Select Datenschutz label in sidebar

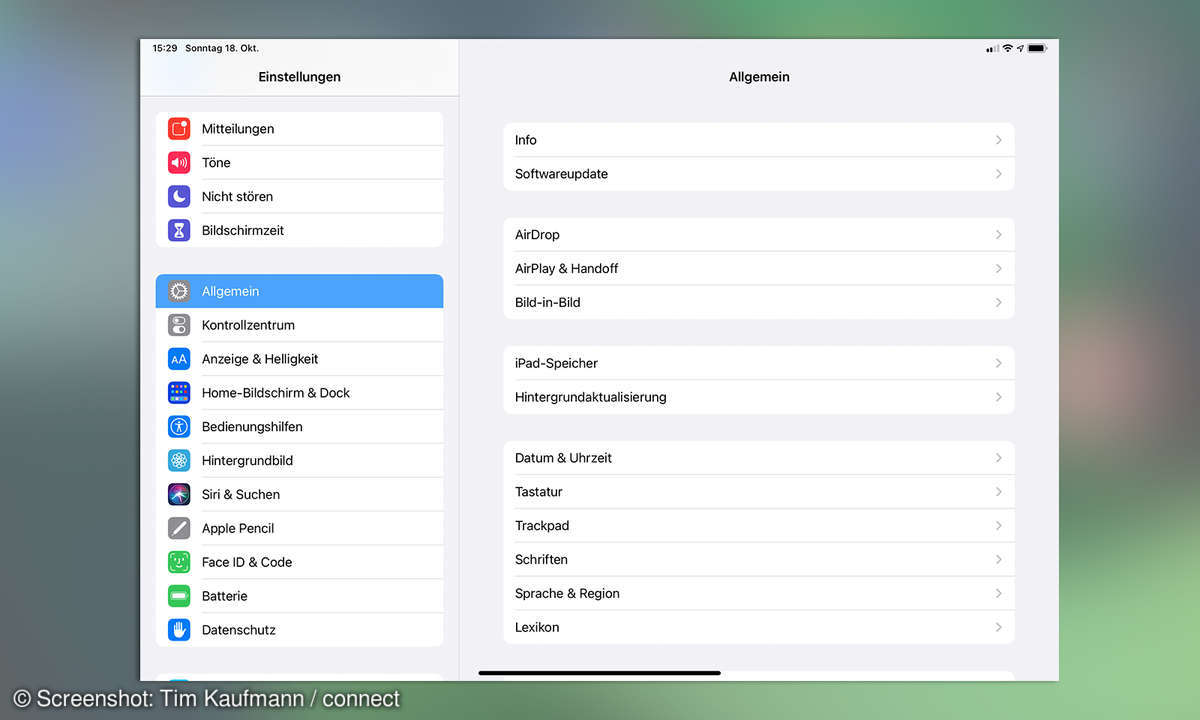point(239,630)
